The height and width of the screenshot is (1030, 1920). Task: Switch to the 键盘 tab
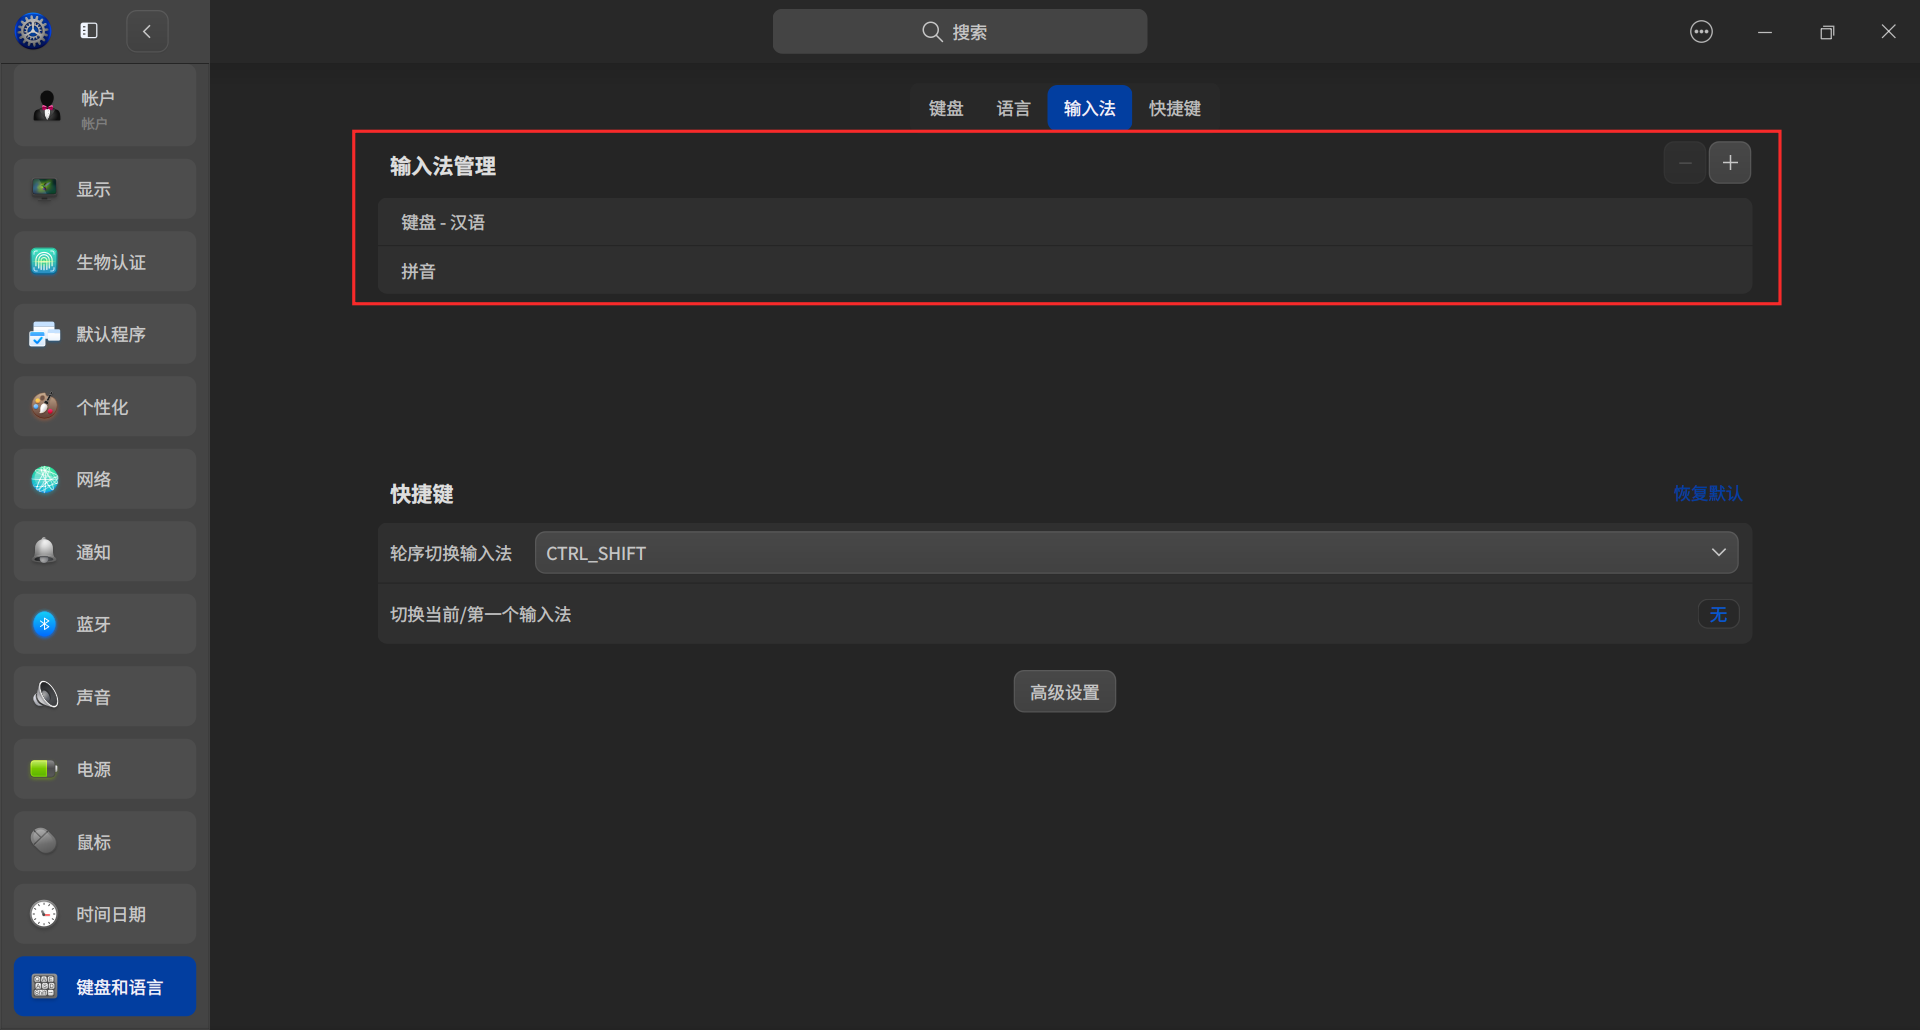(946, 108)
